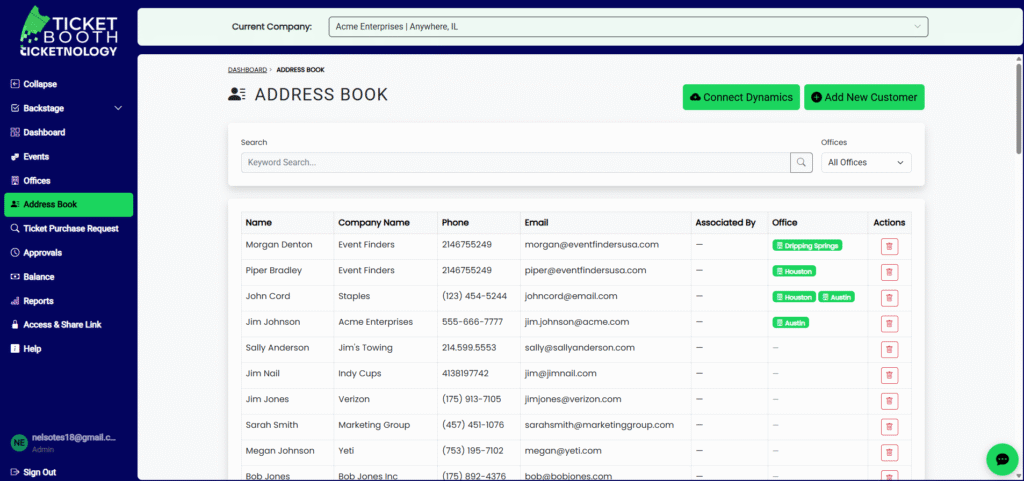The width and height of the screenshot is (1024, 481).
Task: Click the name Megan Johnson
Action: 280,450
